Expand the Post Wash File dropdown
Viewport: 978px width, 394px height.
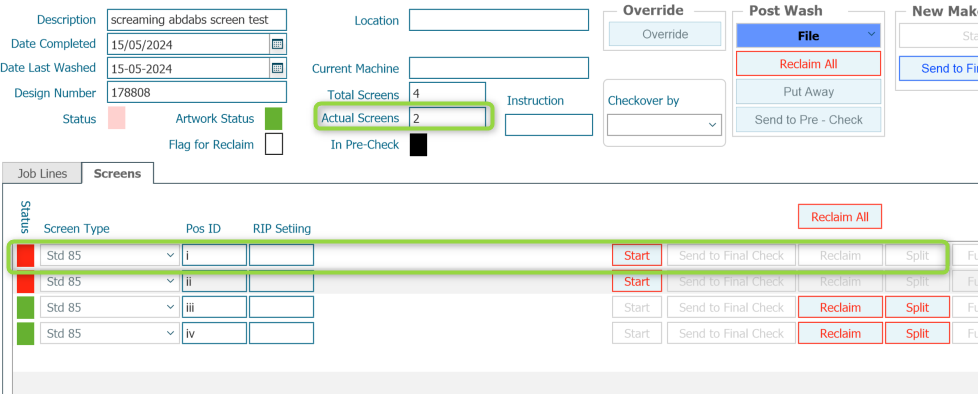[x=808, y=36]
